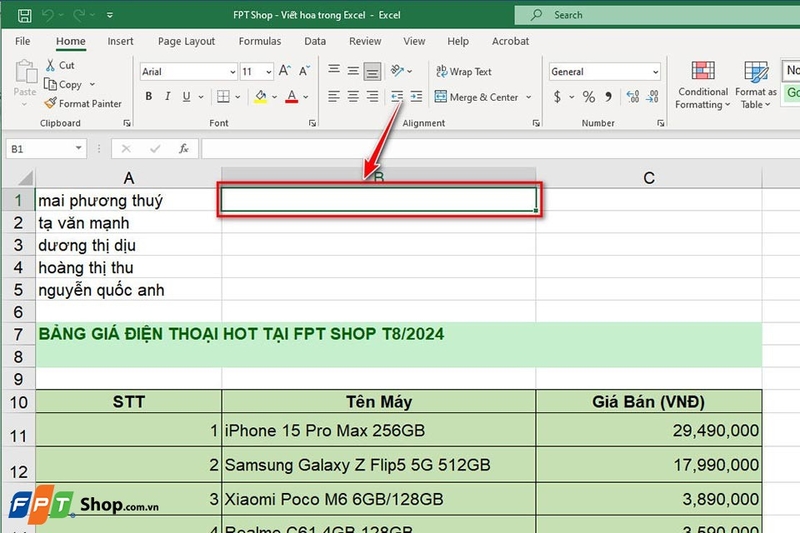Select cell 'mai phương thuý'
The height and width of the screenshot is (533, 800).
coord(129,200)
